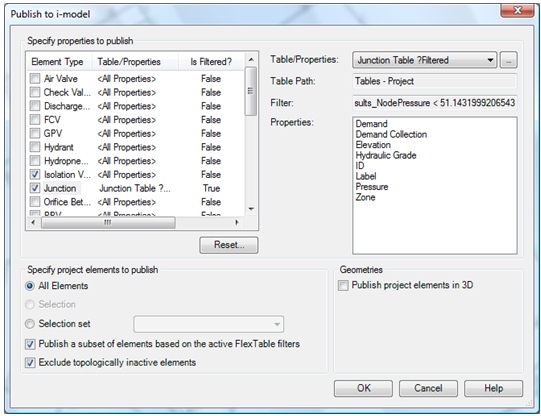Screen dimensions: 541x416
Task: Open the Selection set dropdown list
Action: click(x=209, y=324)
